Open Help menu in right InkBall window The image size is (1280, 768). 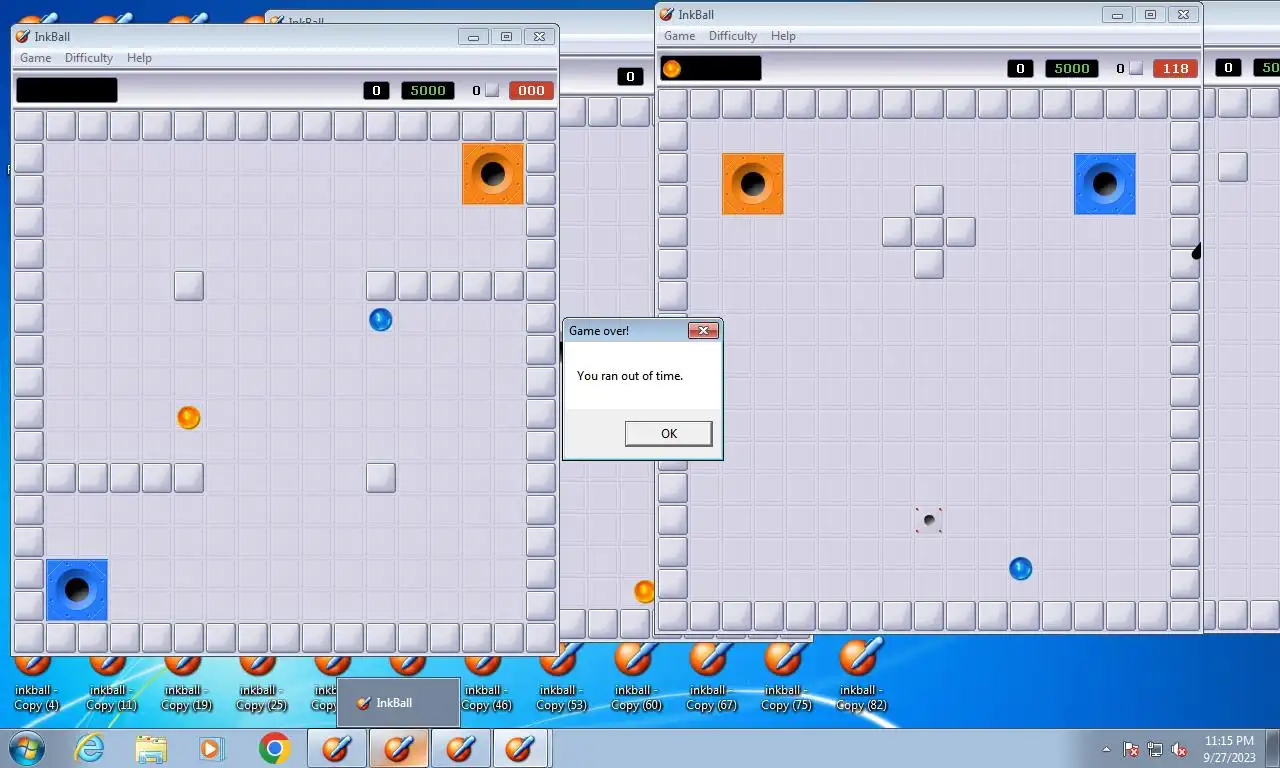click(x=784, y=36)
